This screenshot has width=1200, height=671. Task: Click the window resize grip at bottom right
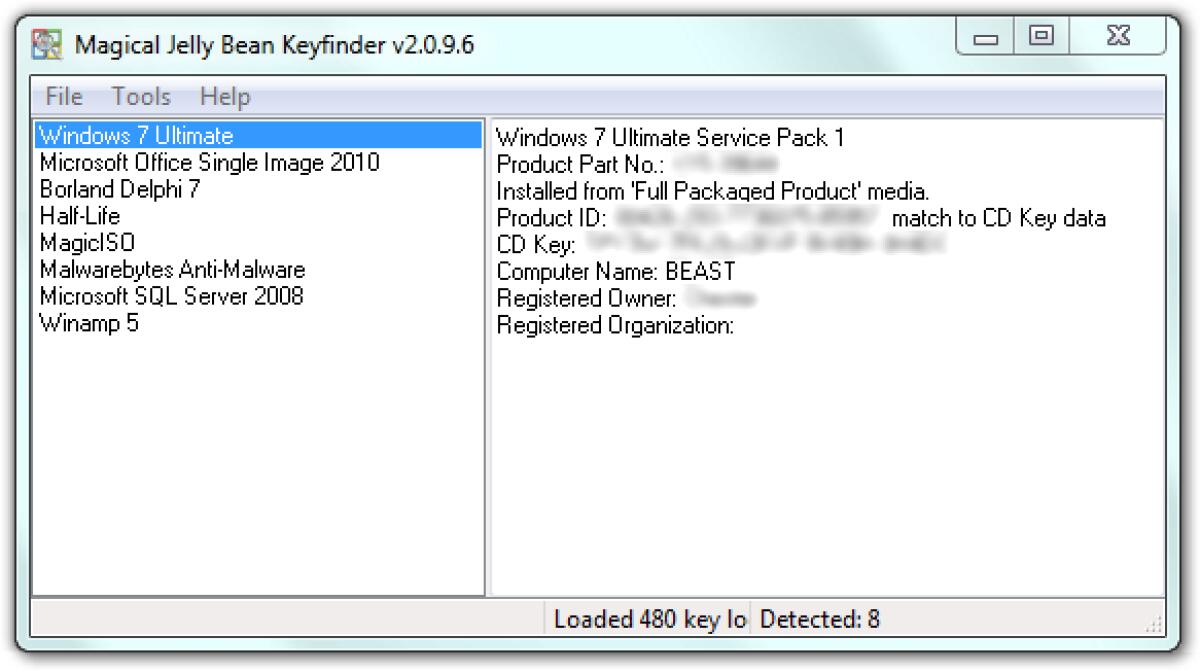(1155, 626)
